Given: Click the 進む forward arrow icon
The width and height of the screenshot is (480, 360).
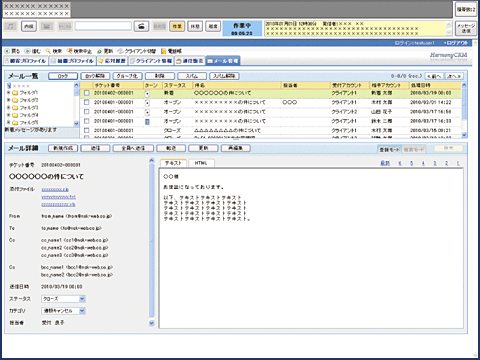Looking at the screenshot, I should 27,51.
